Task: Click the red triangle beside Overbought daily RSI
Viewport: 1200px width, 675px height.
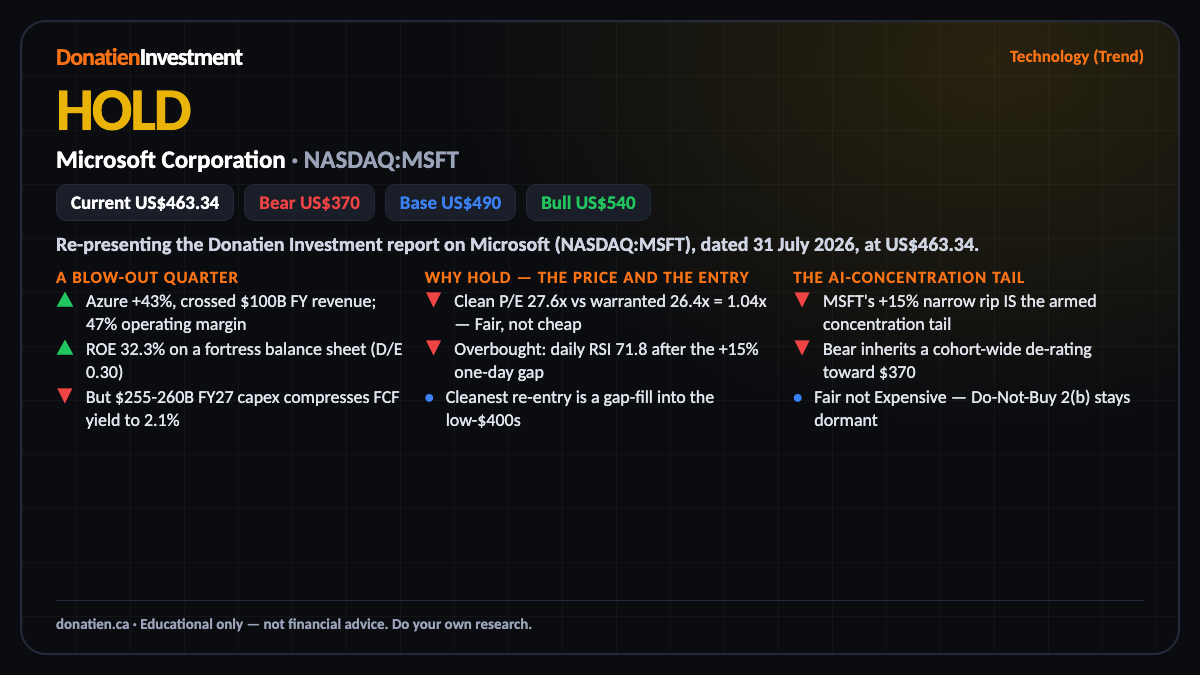Action: click(x=433, y=348)
